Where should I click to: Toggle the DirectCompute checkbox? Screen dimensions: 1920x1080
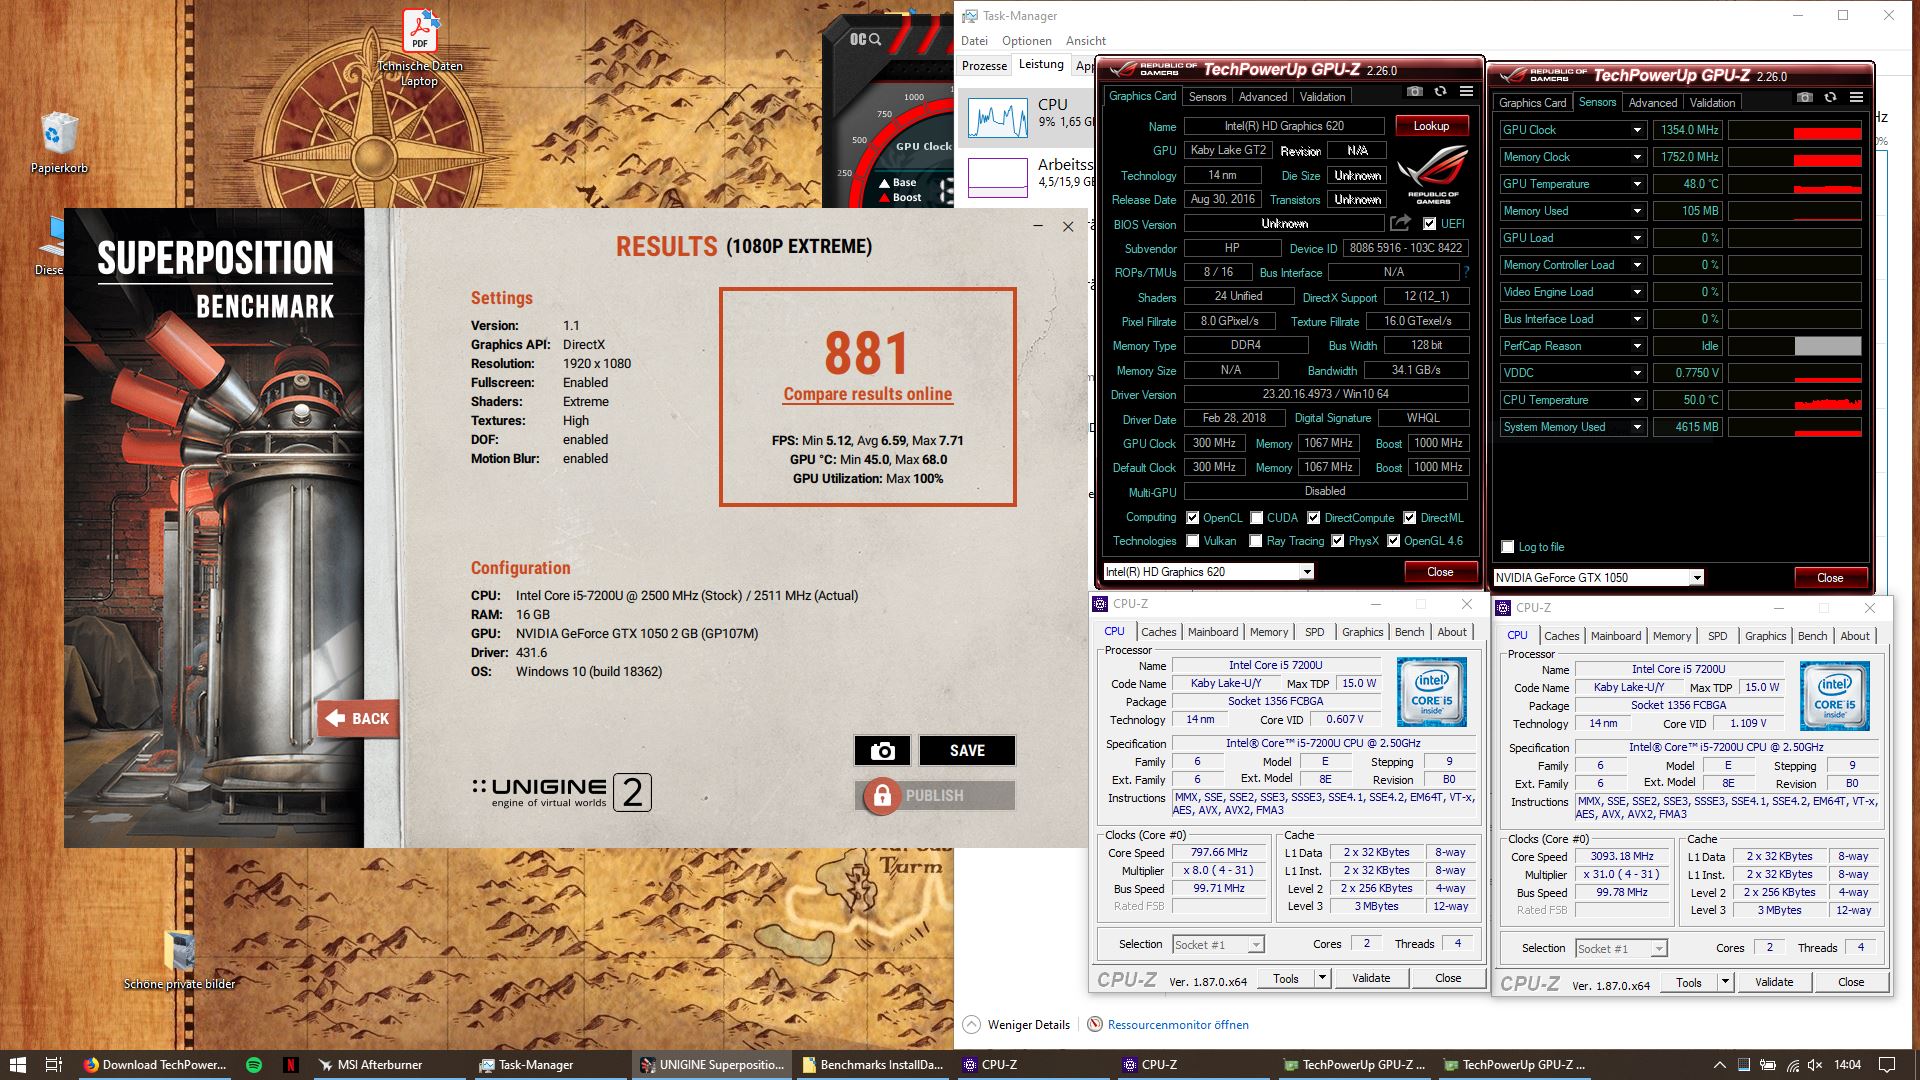[x=1314, y=518]
